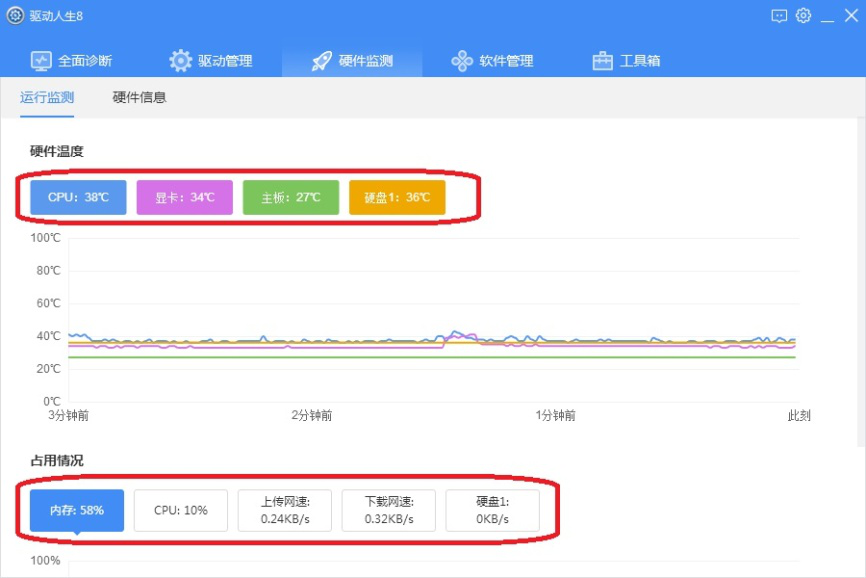Click the 硬件监测 rocket icon

click(321, 59)
